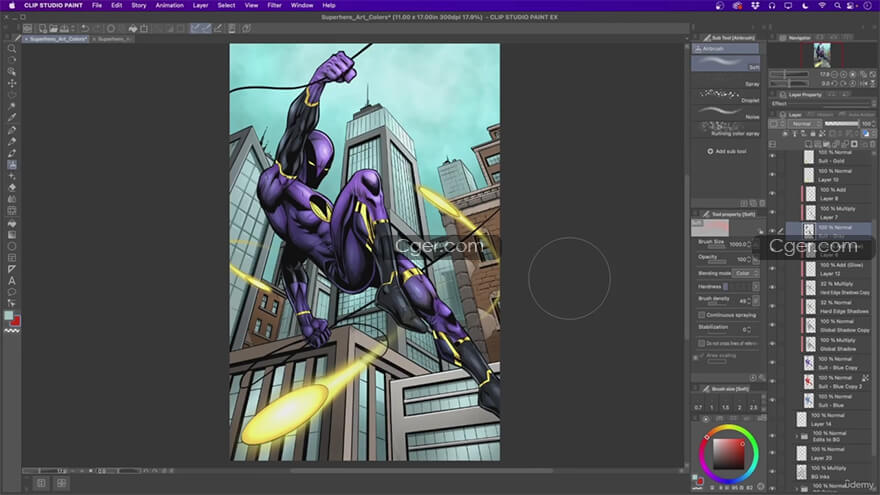880x495 pixels.
Task: Select the Pen tool in toolbox
Action: pos(12,130)
